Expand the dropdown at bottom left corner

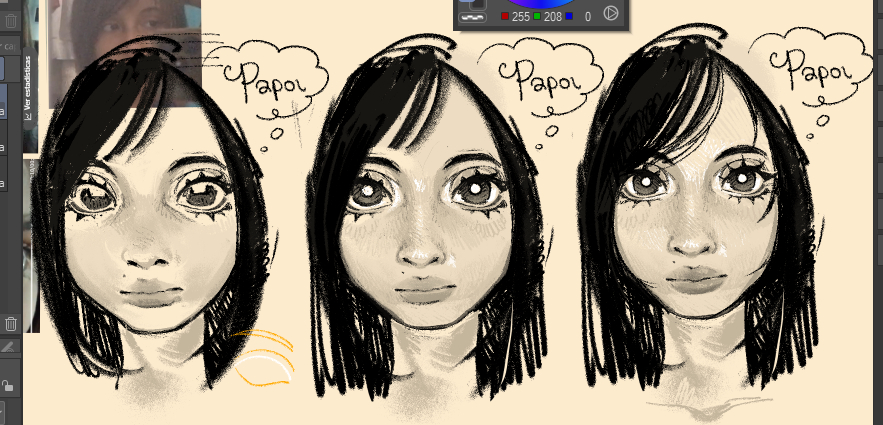tap(3, 410)
